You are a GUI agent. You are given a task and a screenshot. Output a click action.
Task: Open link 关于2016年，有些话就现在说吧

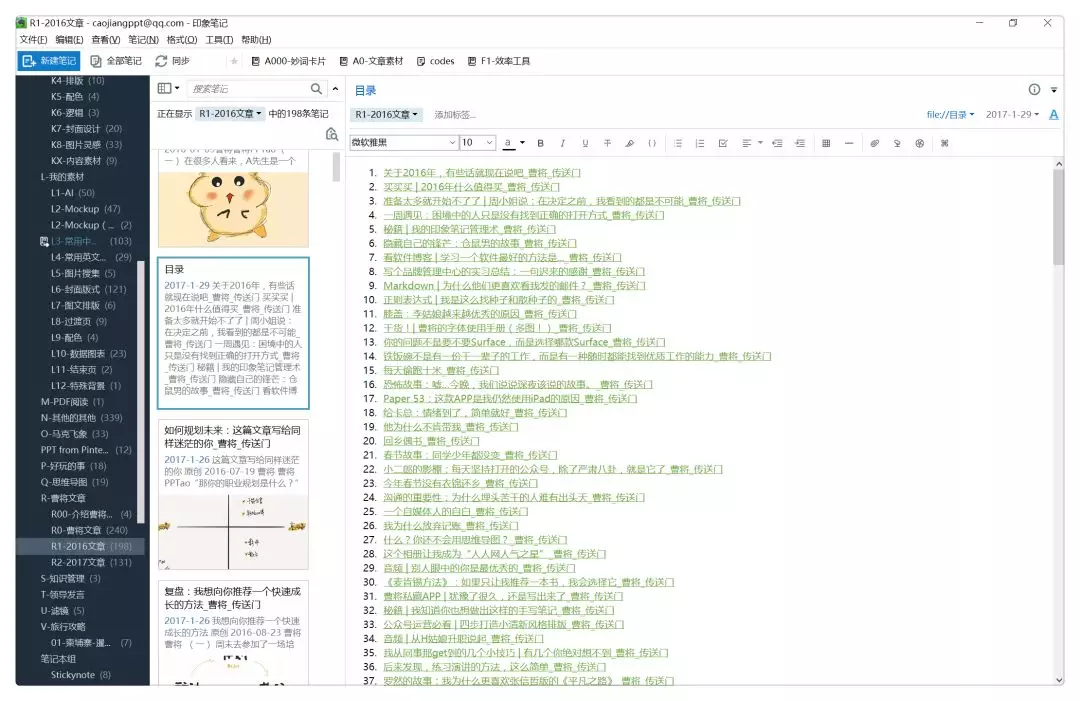481,173
